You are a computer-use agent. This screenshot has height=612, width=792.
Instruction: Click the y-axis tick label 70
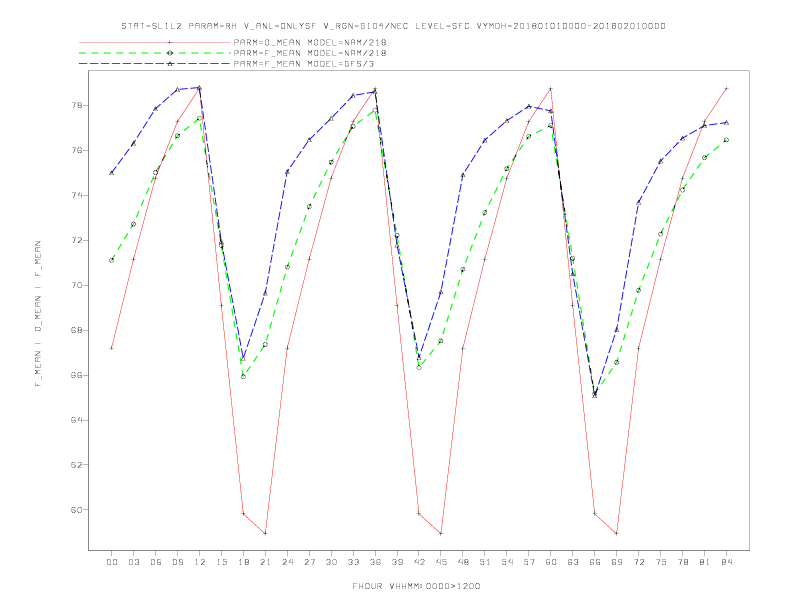[x=76, y=285]
